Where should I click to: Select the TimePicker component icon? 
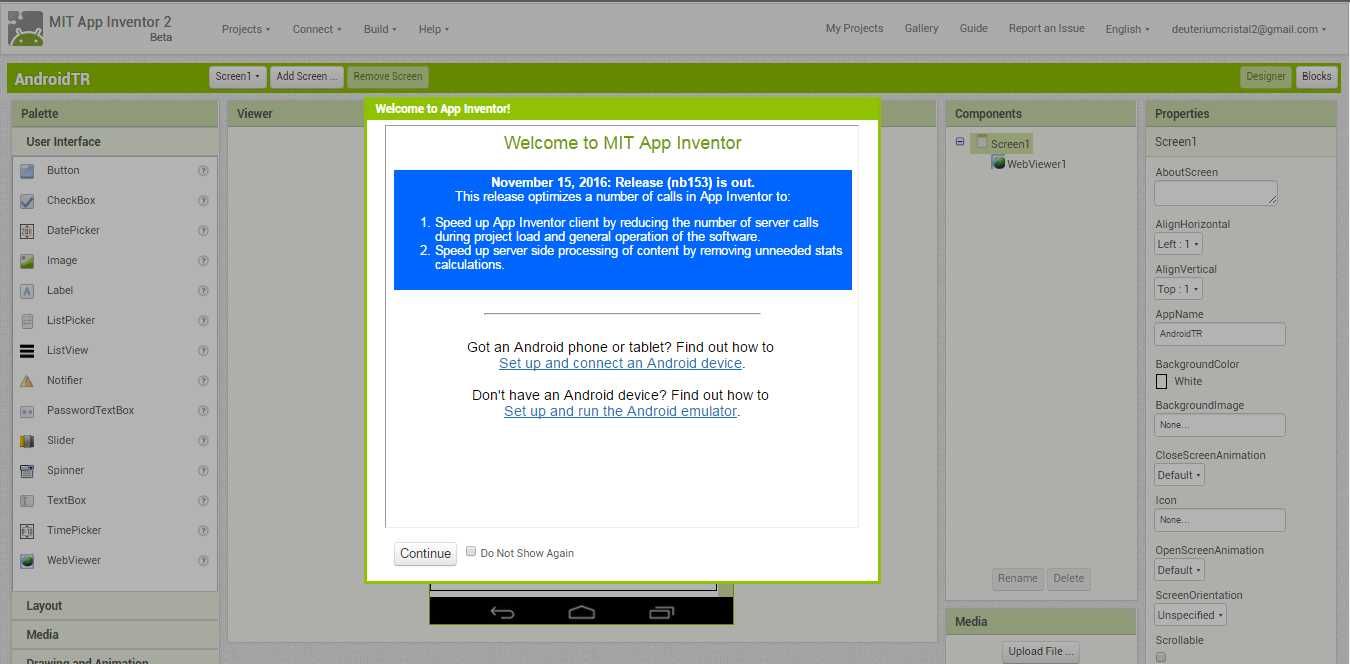[x=27, y=531]
